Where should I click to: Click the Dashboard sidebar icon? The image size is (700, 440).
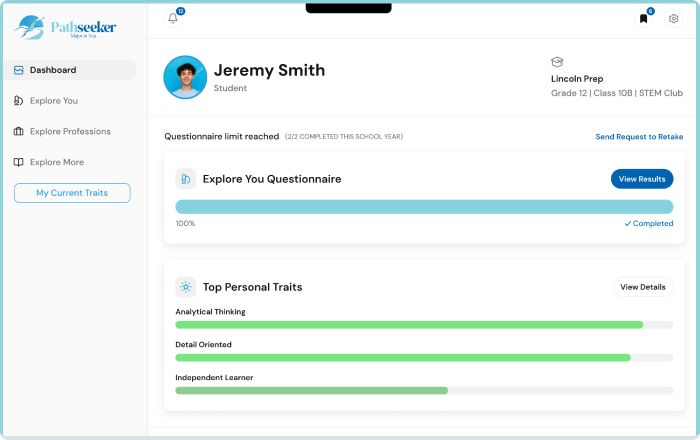[18, 70]
